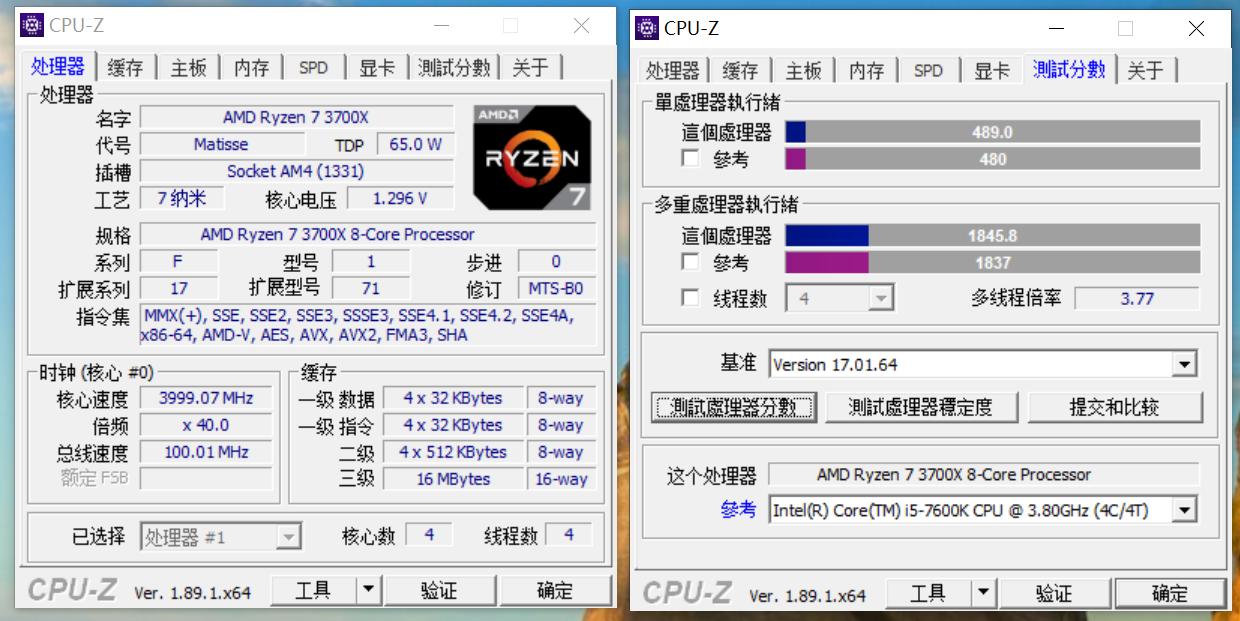
Task: Enable the 参考 checkbox under 单处理器执行绪
Action: pos(689,157)
